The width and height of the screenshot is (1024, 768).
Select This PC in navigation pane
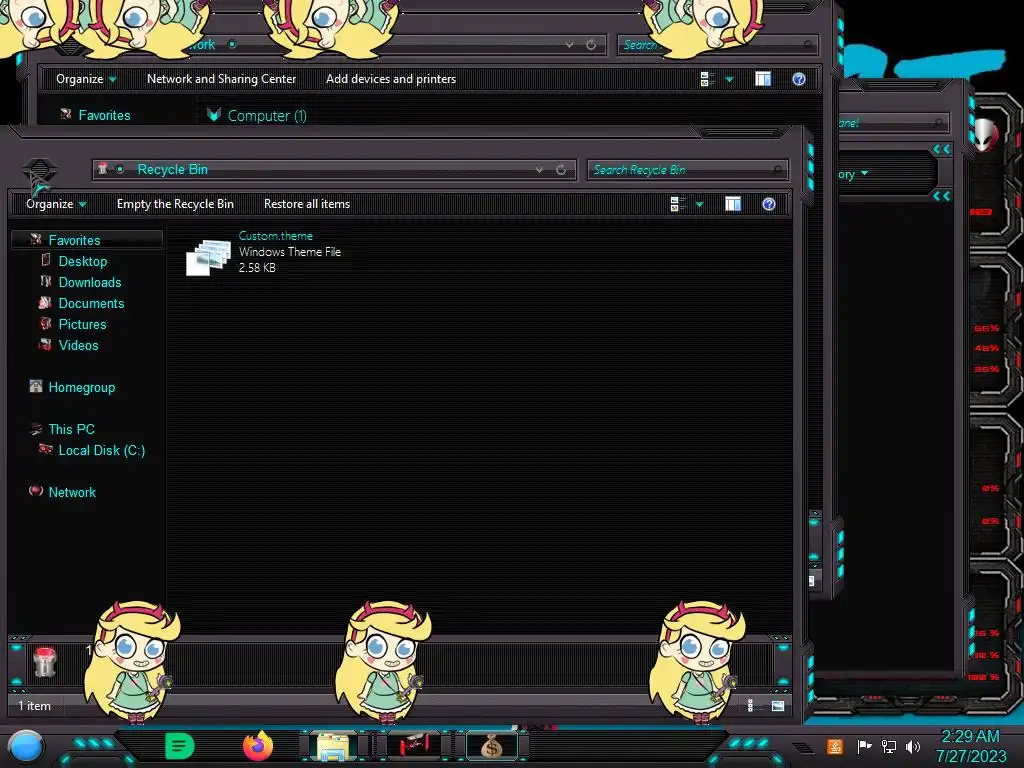pos(71,429)
